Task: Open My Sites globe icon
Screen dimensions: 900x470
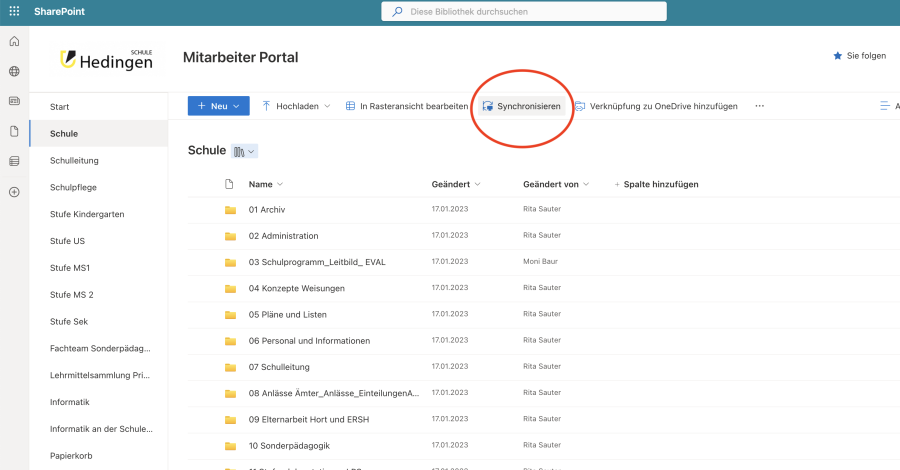Action: pos(14,71)
